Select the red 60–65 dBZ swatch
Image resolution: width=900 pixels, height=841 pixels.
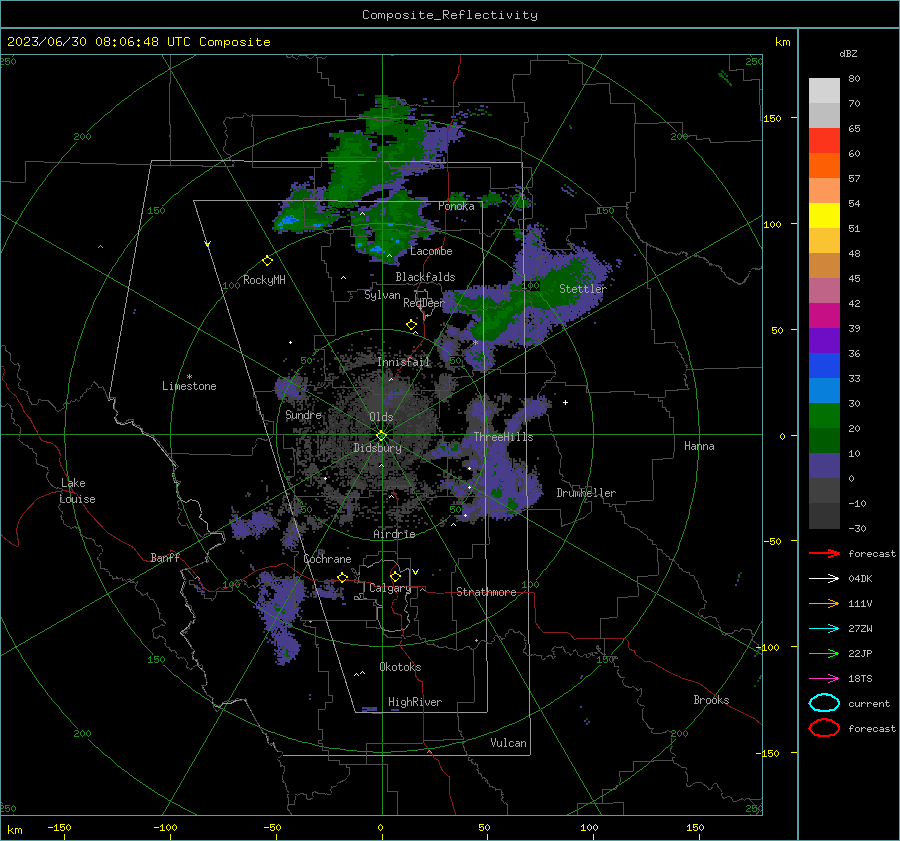824,141
